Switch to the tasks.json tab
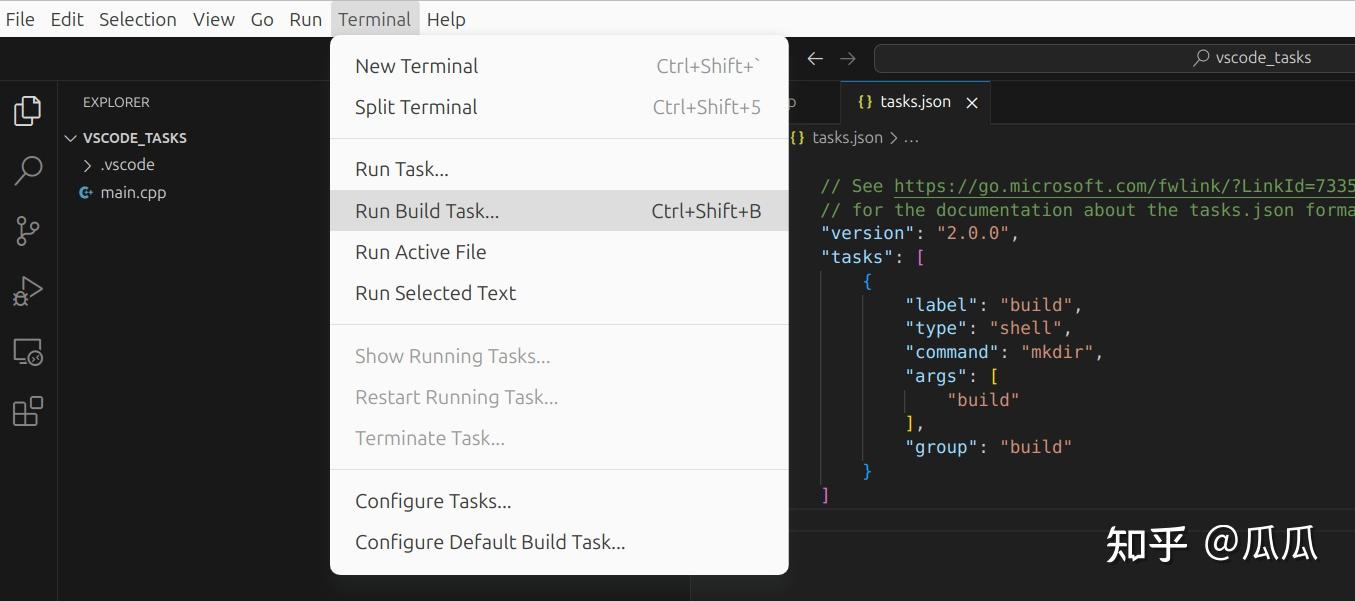The height and width of the screenshot is (601, 1355). (x=913, y=101)
